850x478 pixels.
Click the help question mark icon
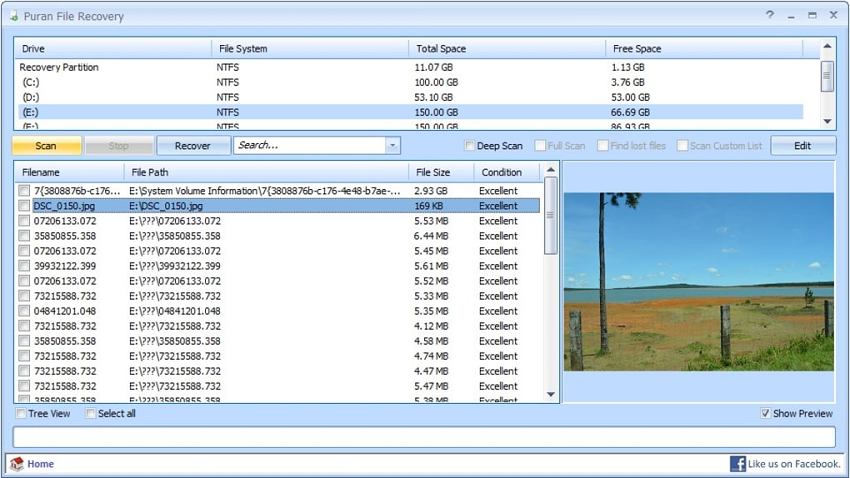click(770, 15)
